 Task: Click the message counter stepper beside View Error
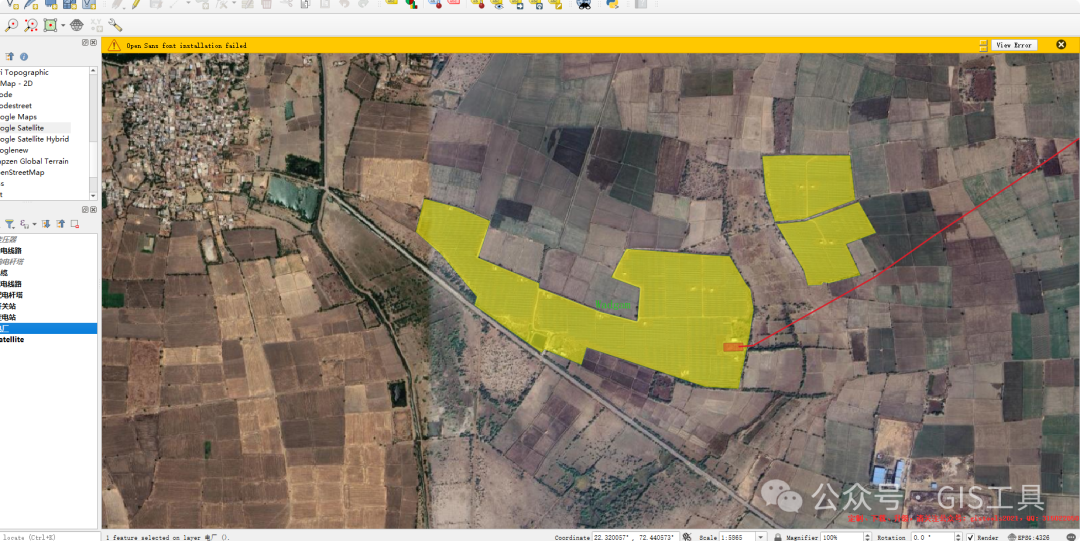[984, 45]
